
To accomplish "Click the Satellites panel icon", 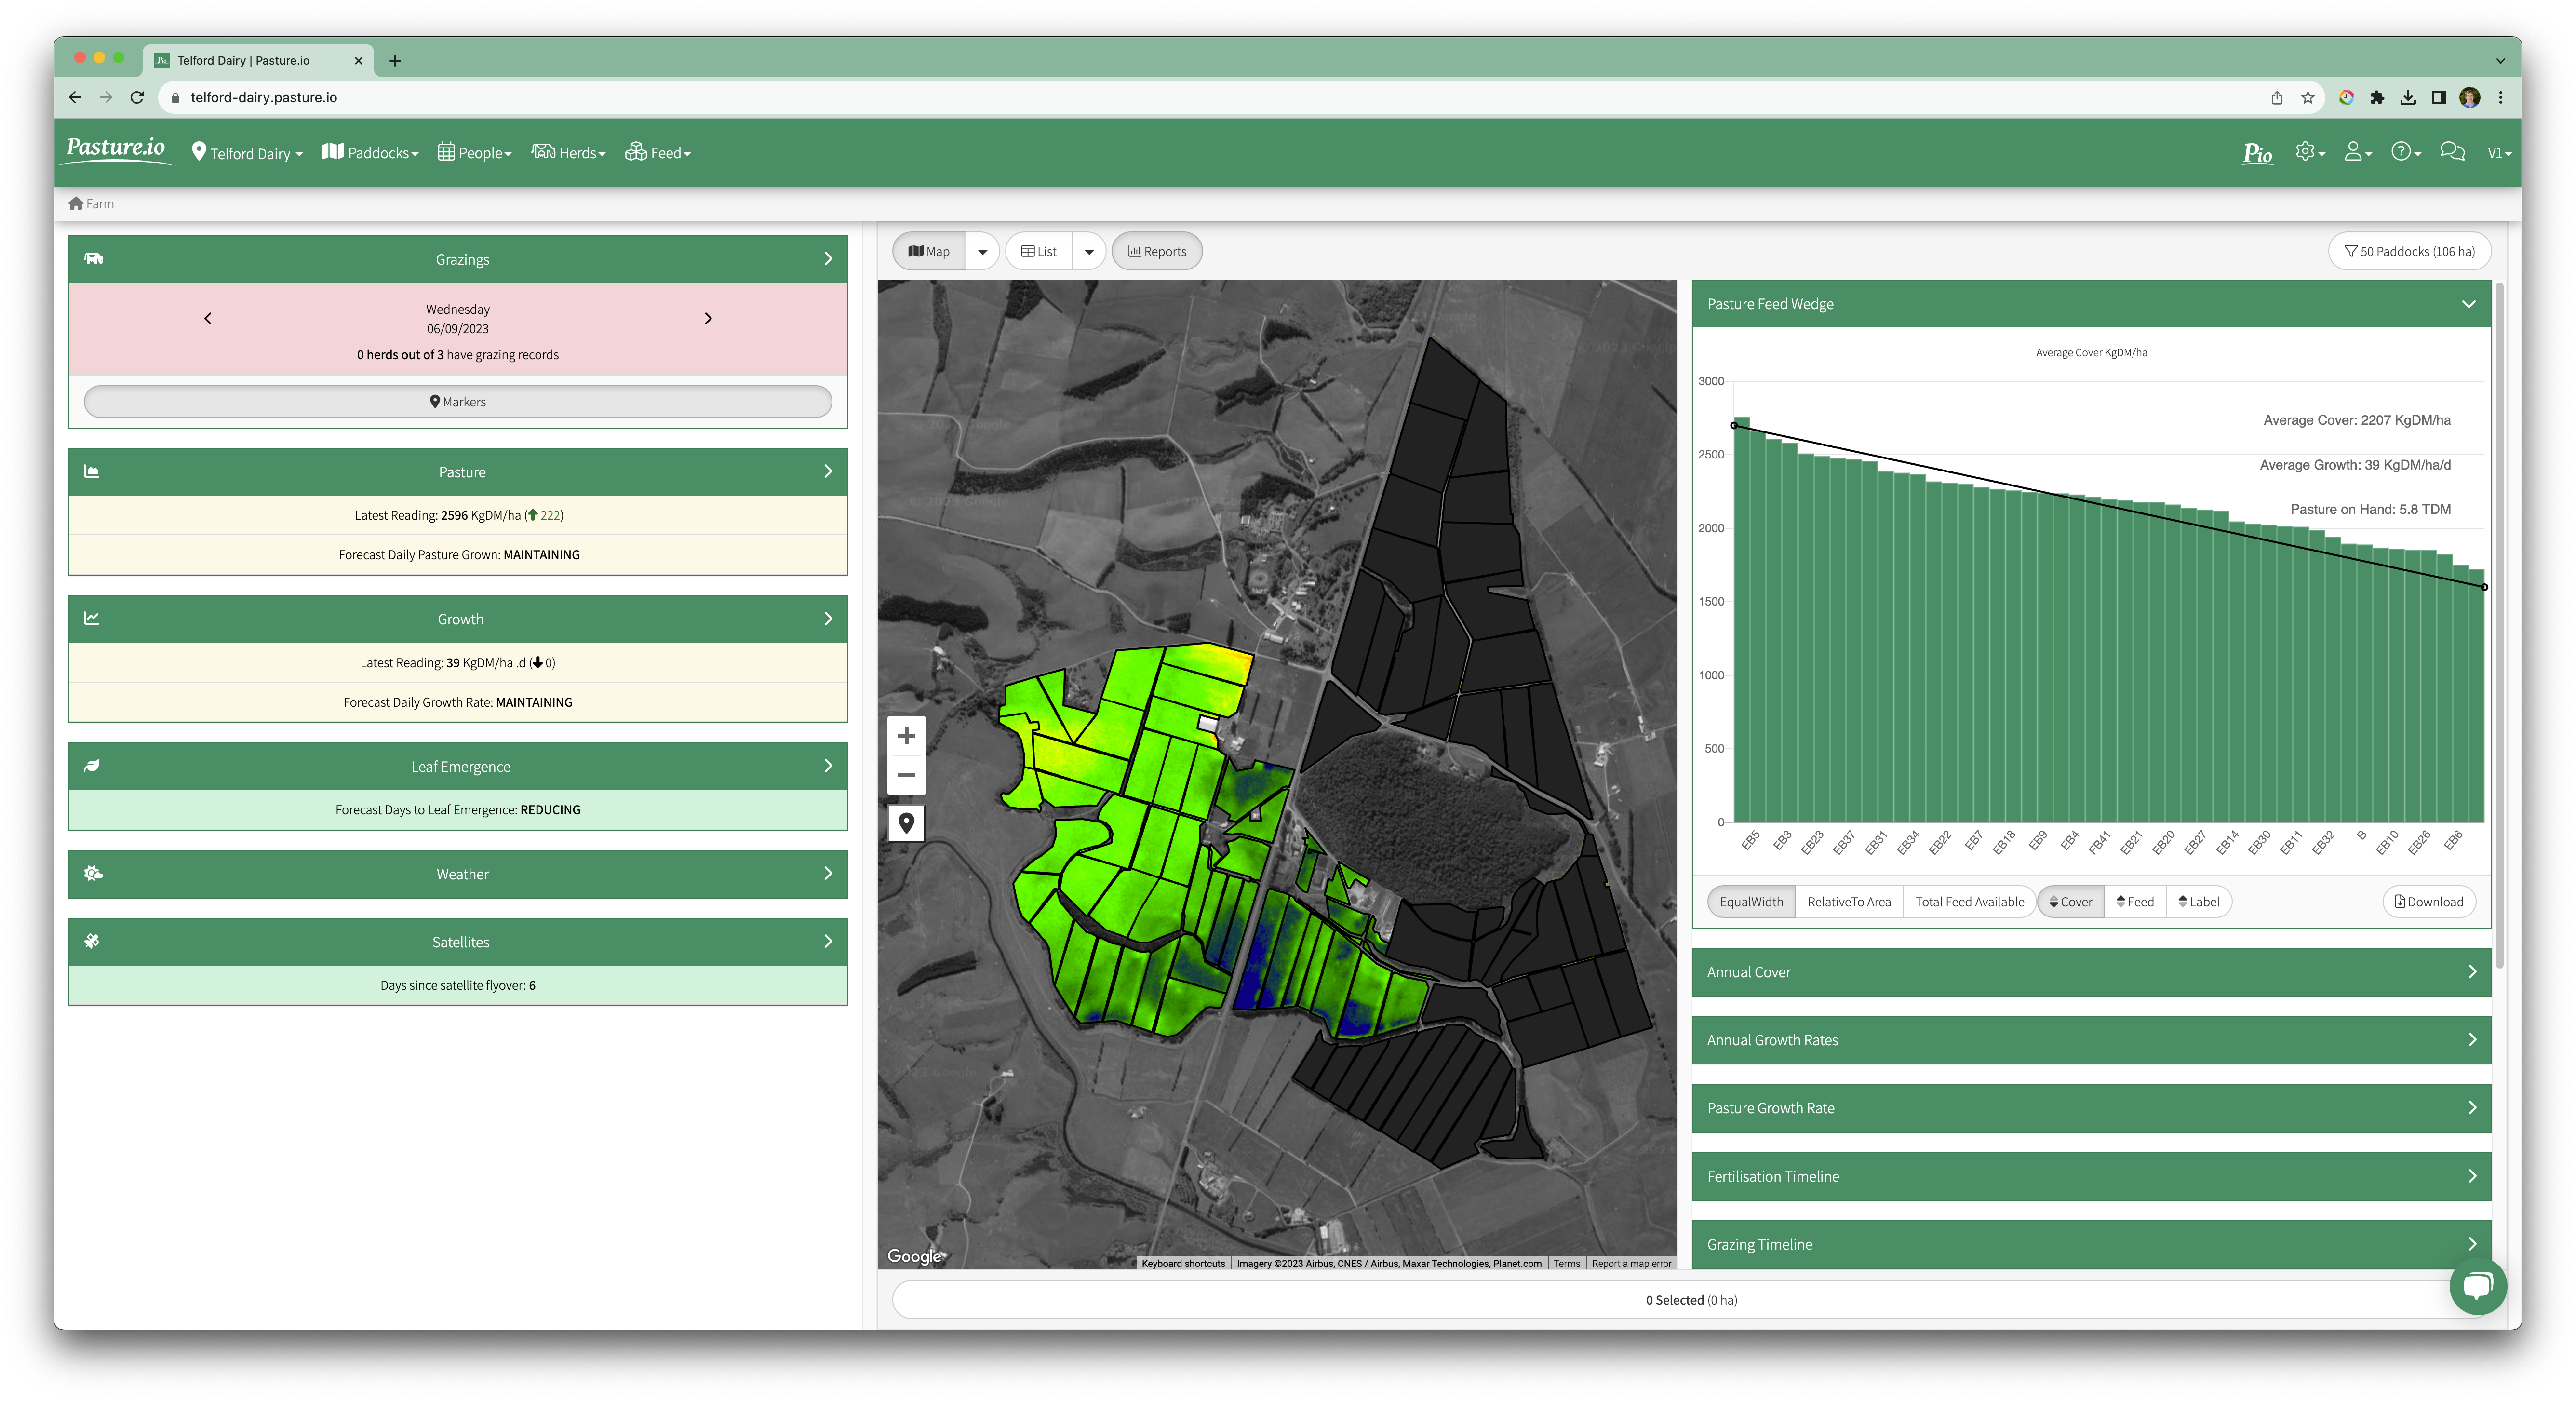I will coord(92,941).
